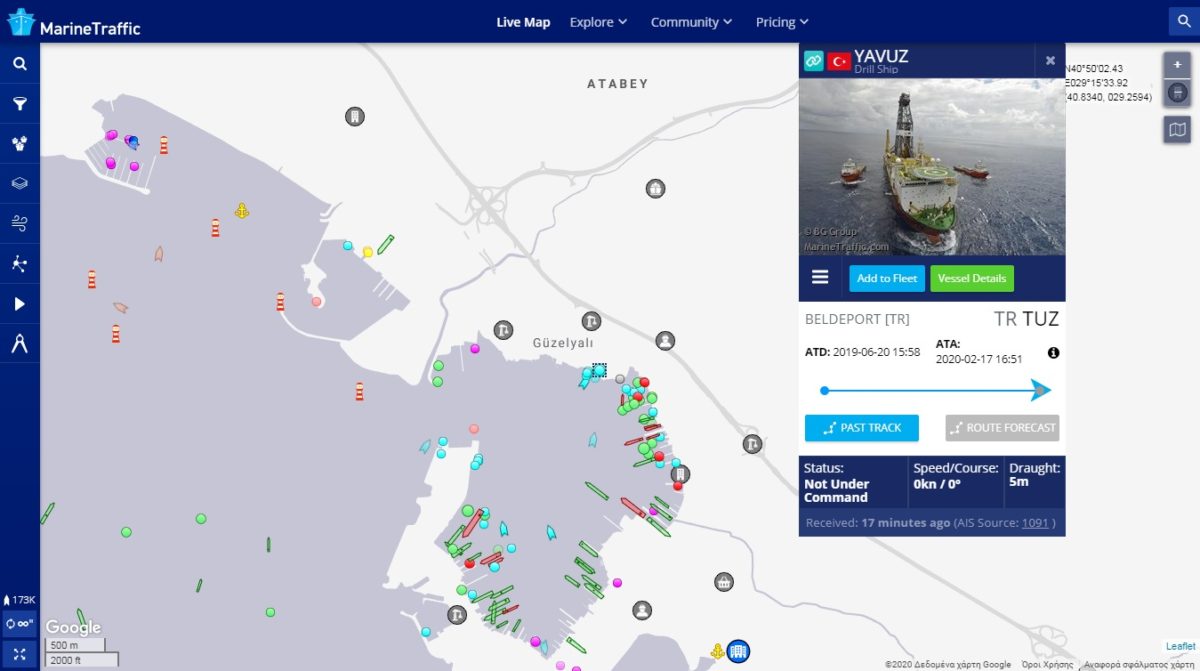The image size is (1200, 671).
Task: Click the voyage progress line arrow
Action: point(1041,390)
